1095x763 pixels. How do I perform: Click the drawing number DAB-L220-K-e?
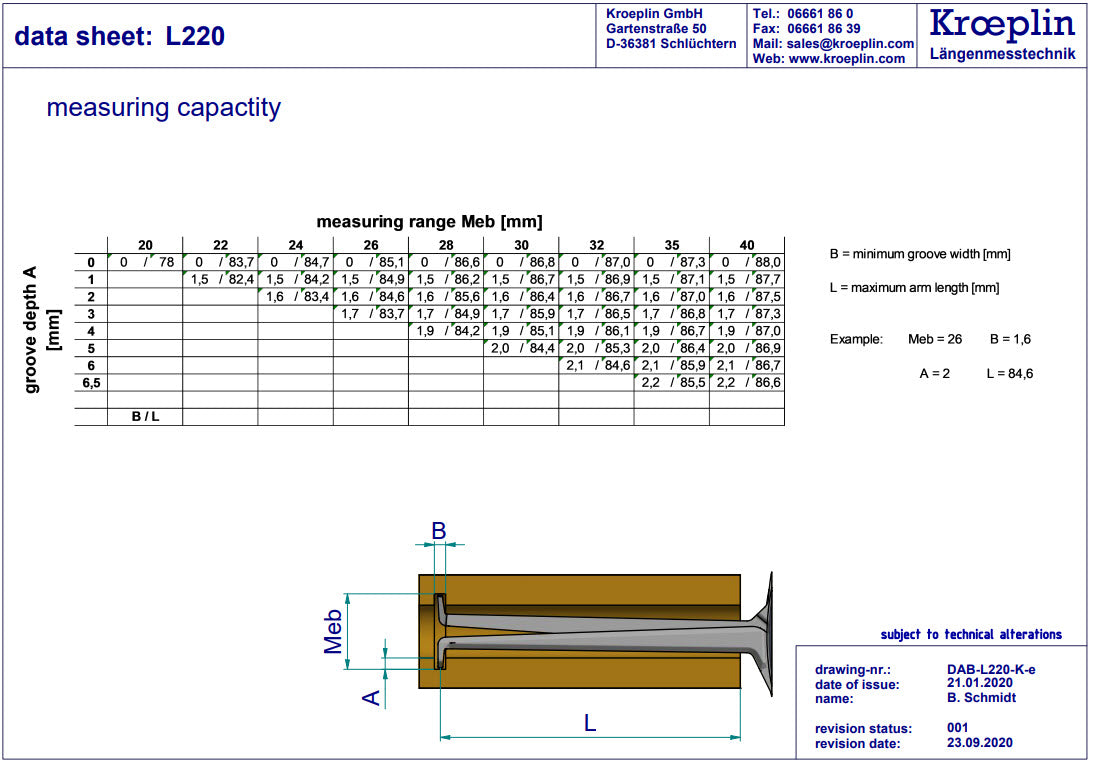(992, 670)
